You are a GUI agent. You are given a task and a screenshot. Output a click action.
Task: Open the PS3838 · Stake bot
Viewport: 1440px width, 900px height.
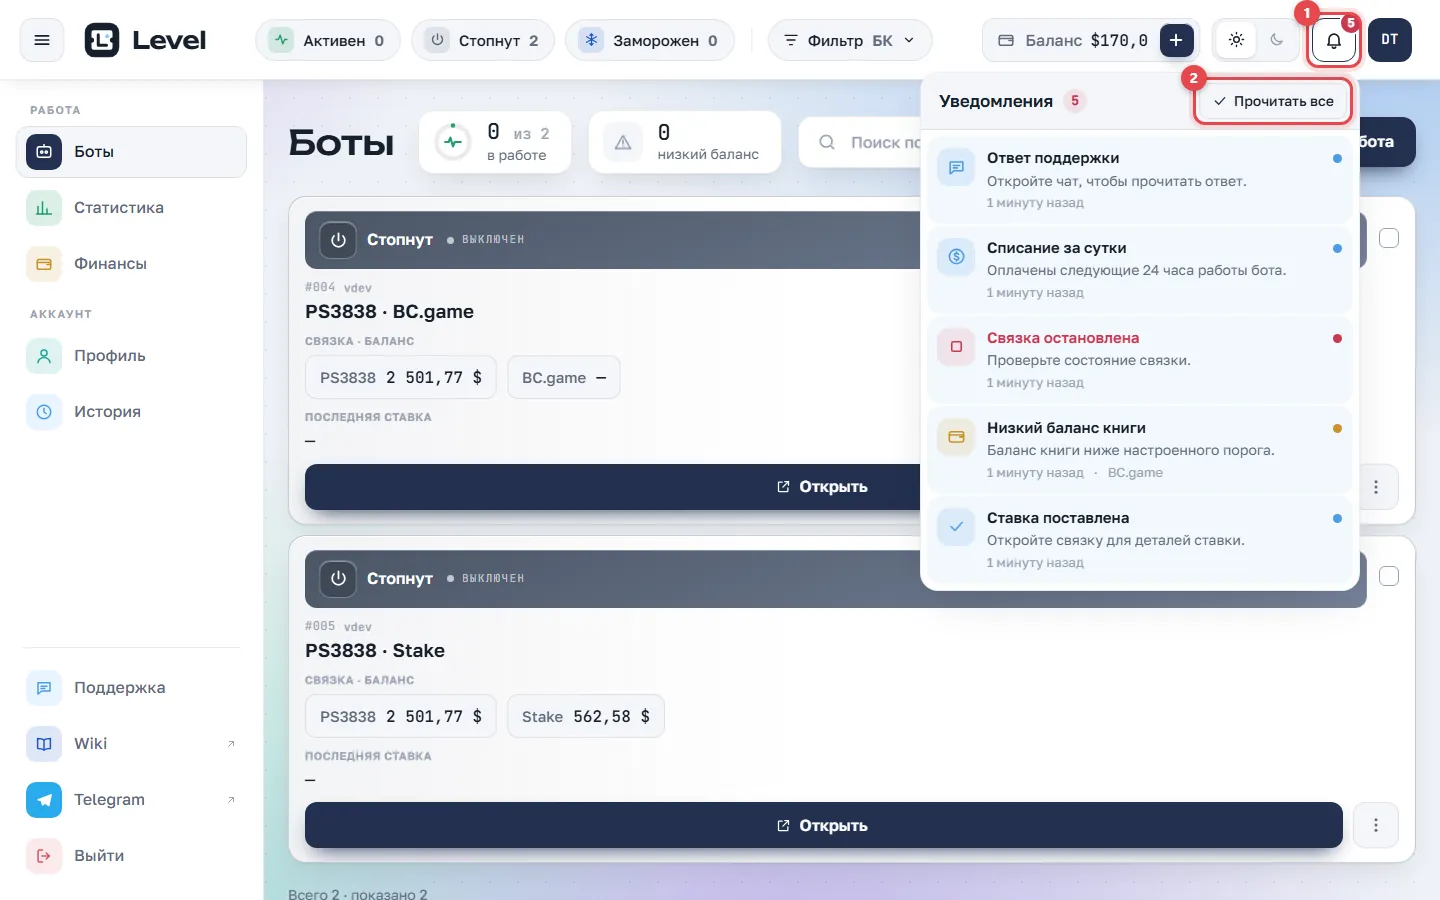click(823, 825)
